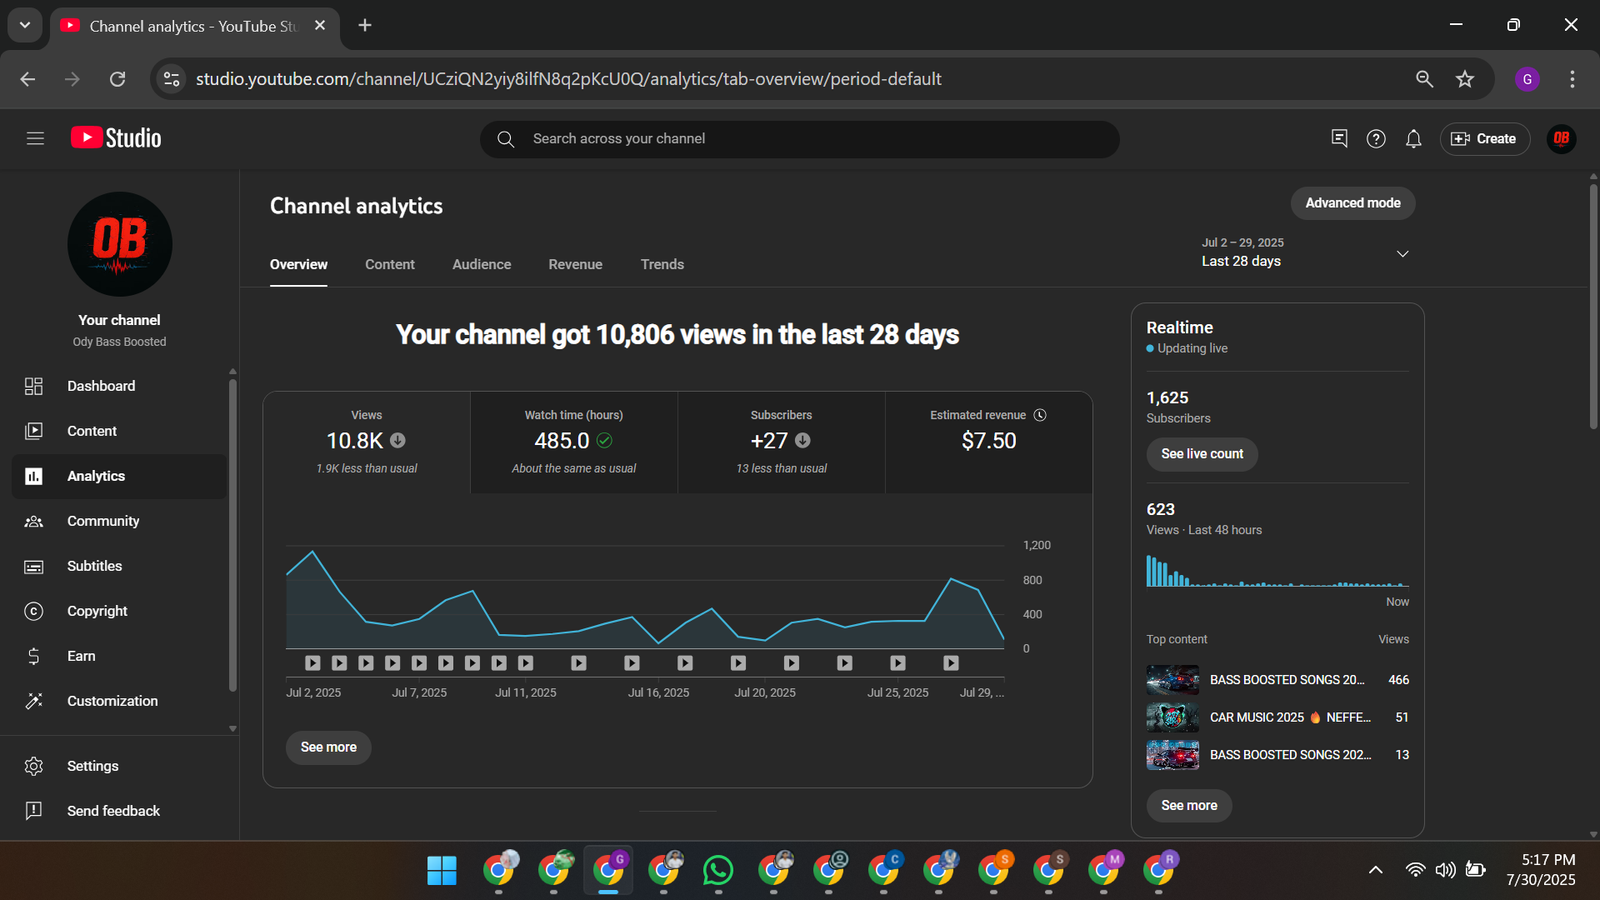Select the Subscribers metric card

point(781,442)
